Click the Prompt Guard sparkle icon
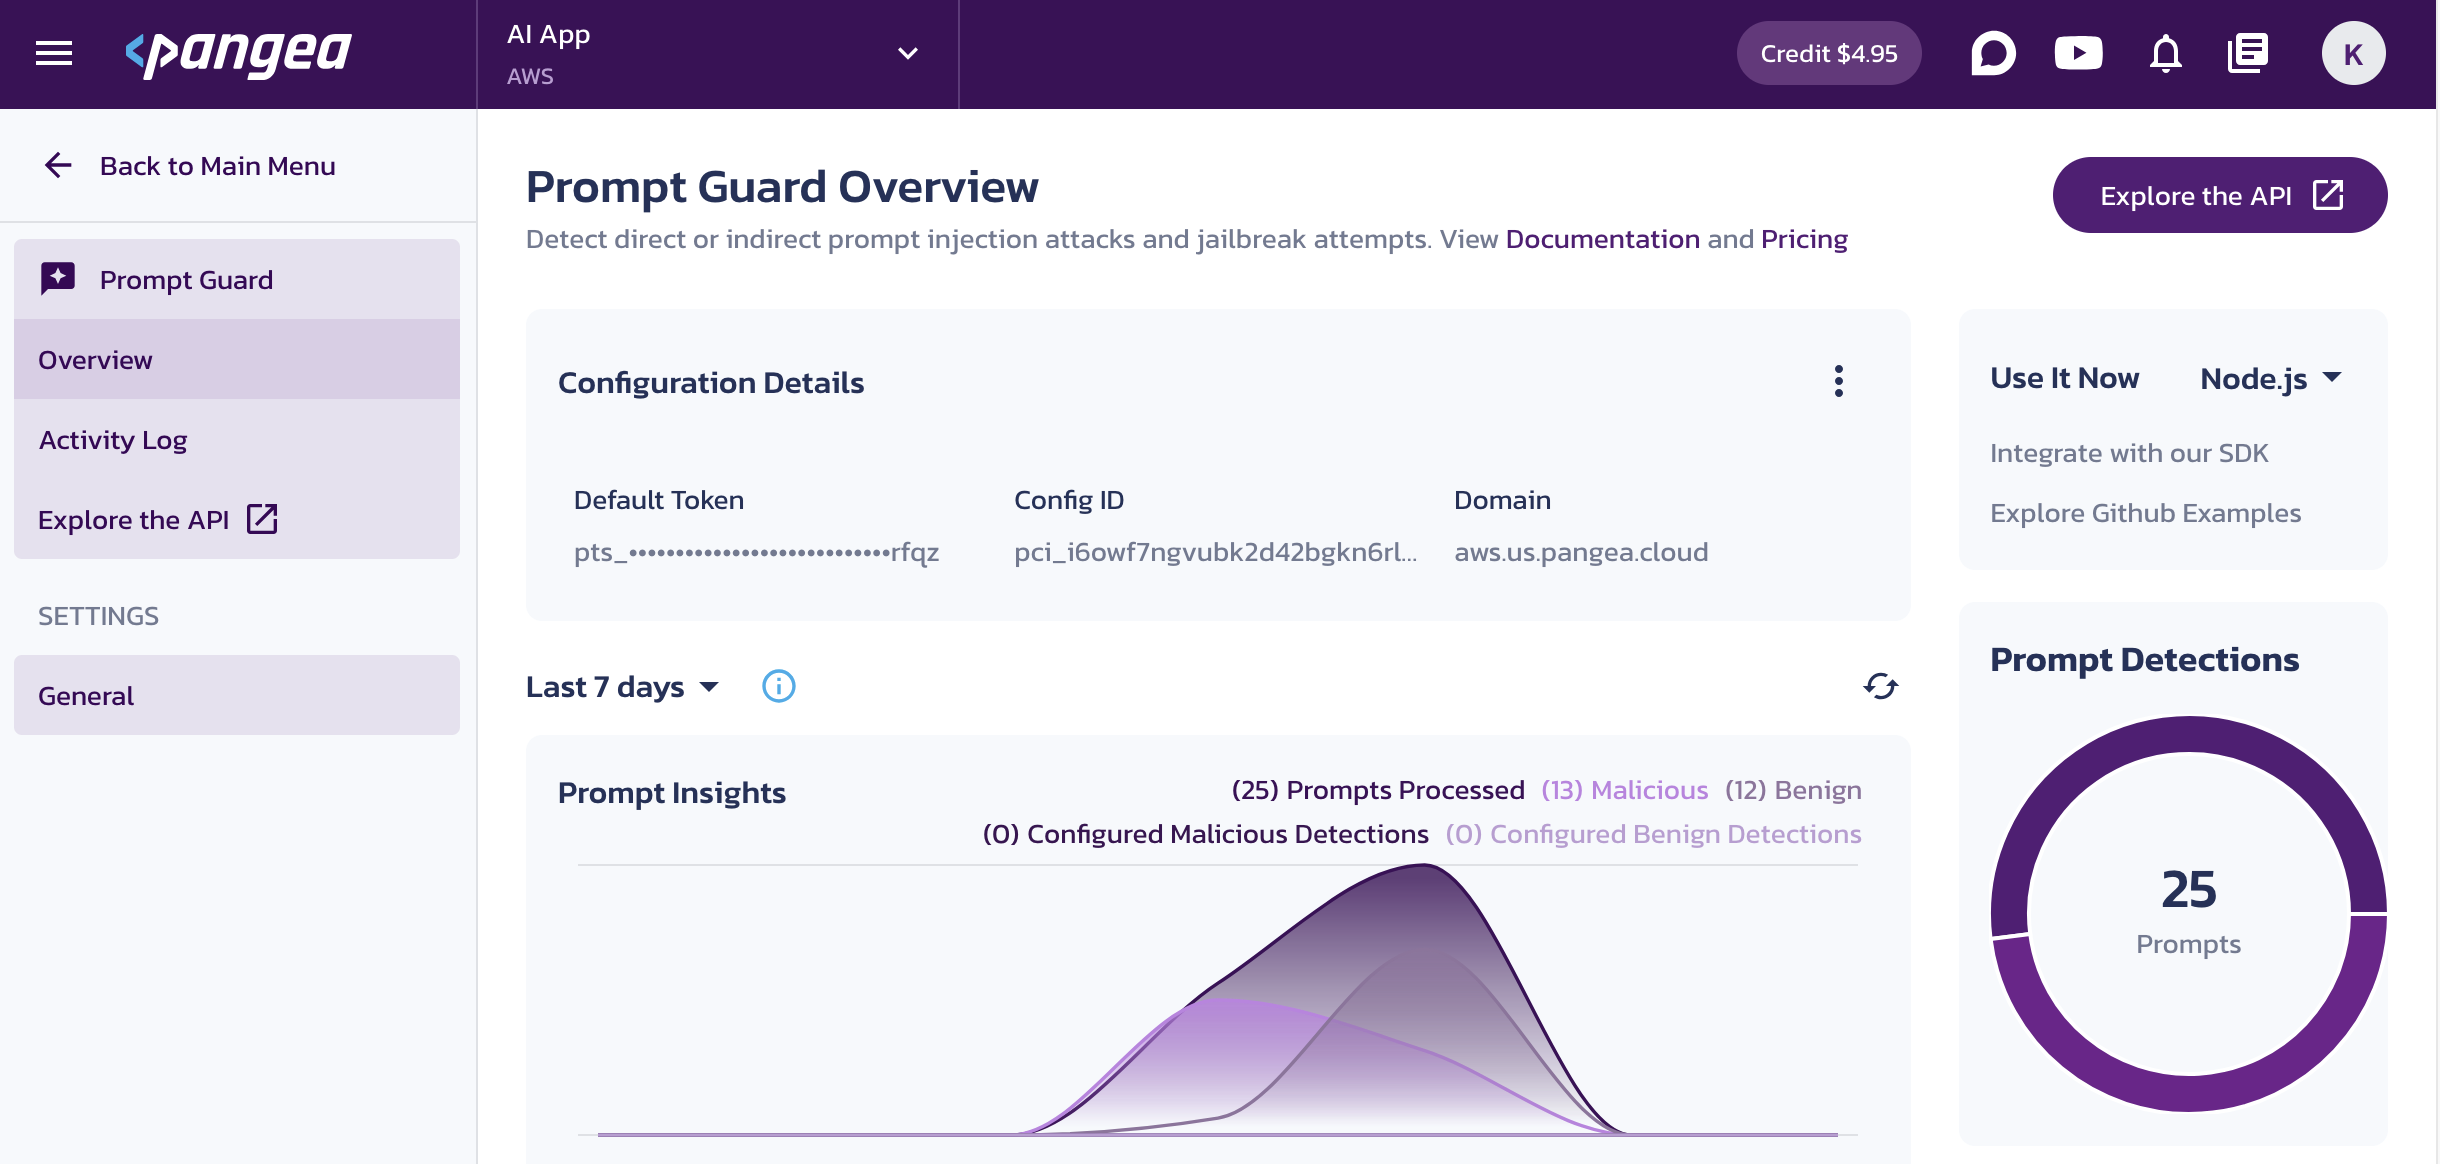The image size is (2440, 1164). click(x=58, y=279)
